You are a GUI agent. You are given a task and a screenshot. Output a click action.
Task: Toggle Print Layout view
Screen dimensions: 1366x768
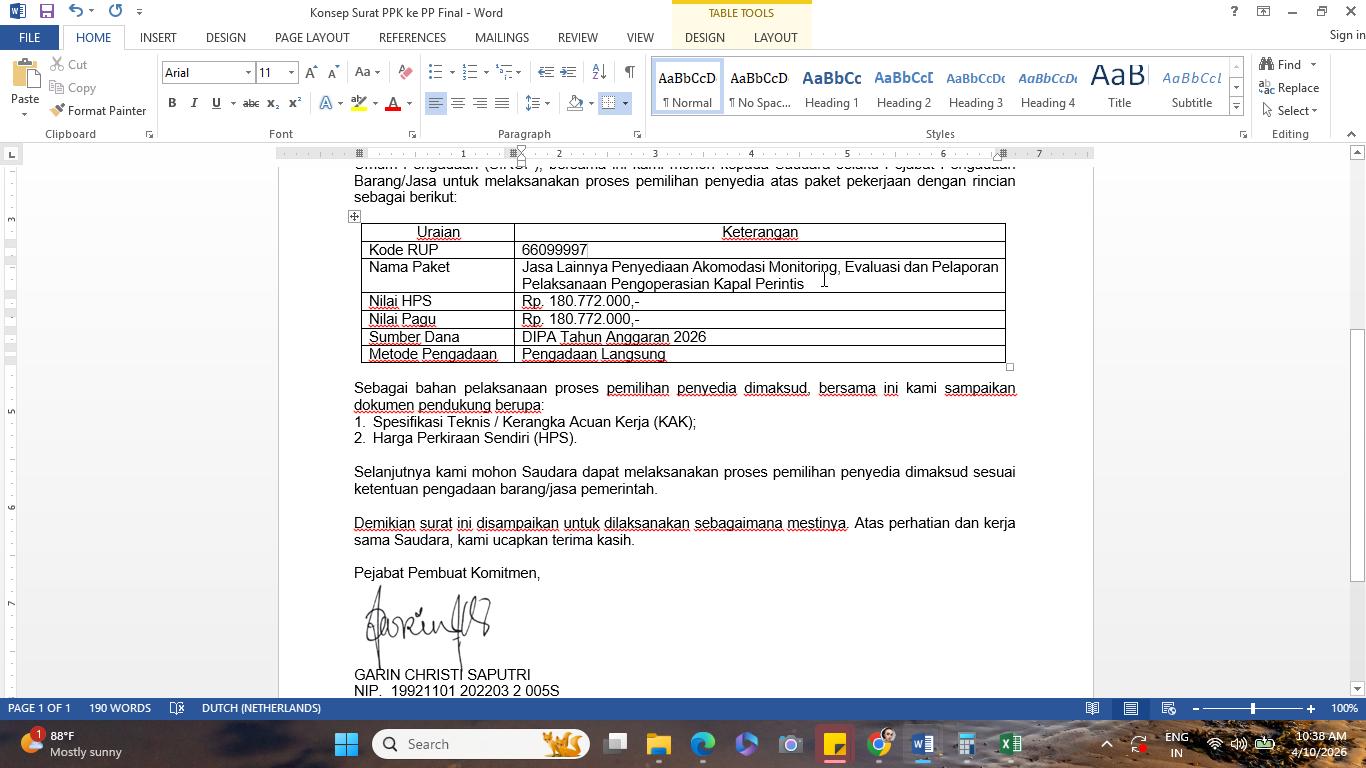coord(1131,709)
